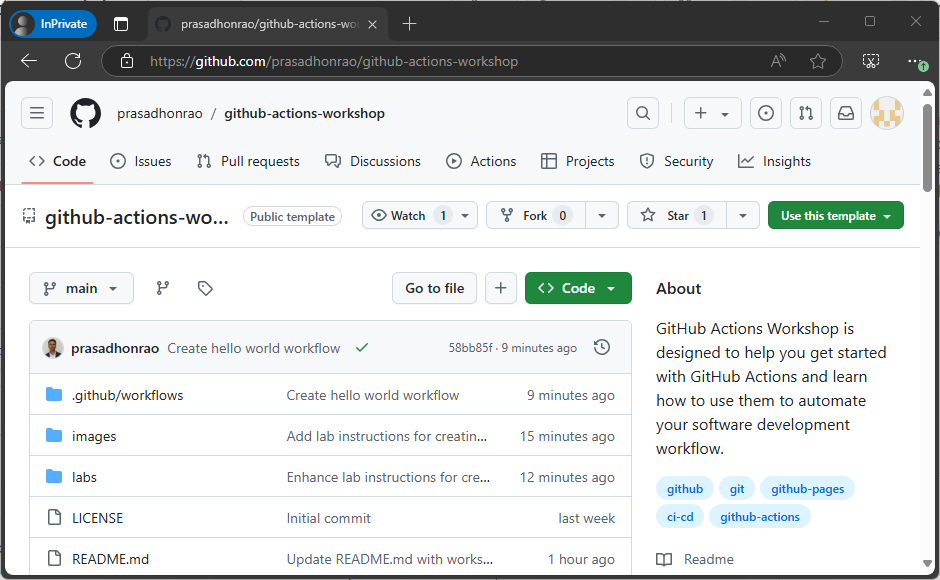Expand the Fork options dropdown arrow
940x580 pixels.
click(x=602, y=215)
